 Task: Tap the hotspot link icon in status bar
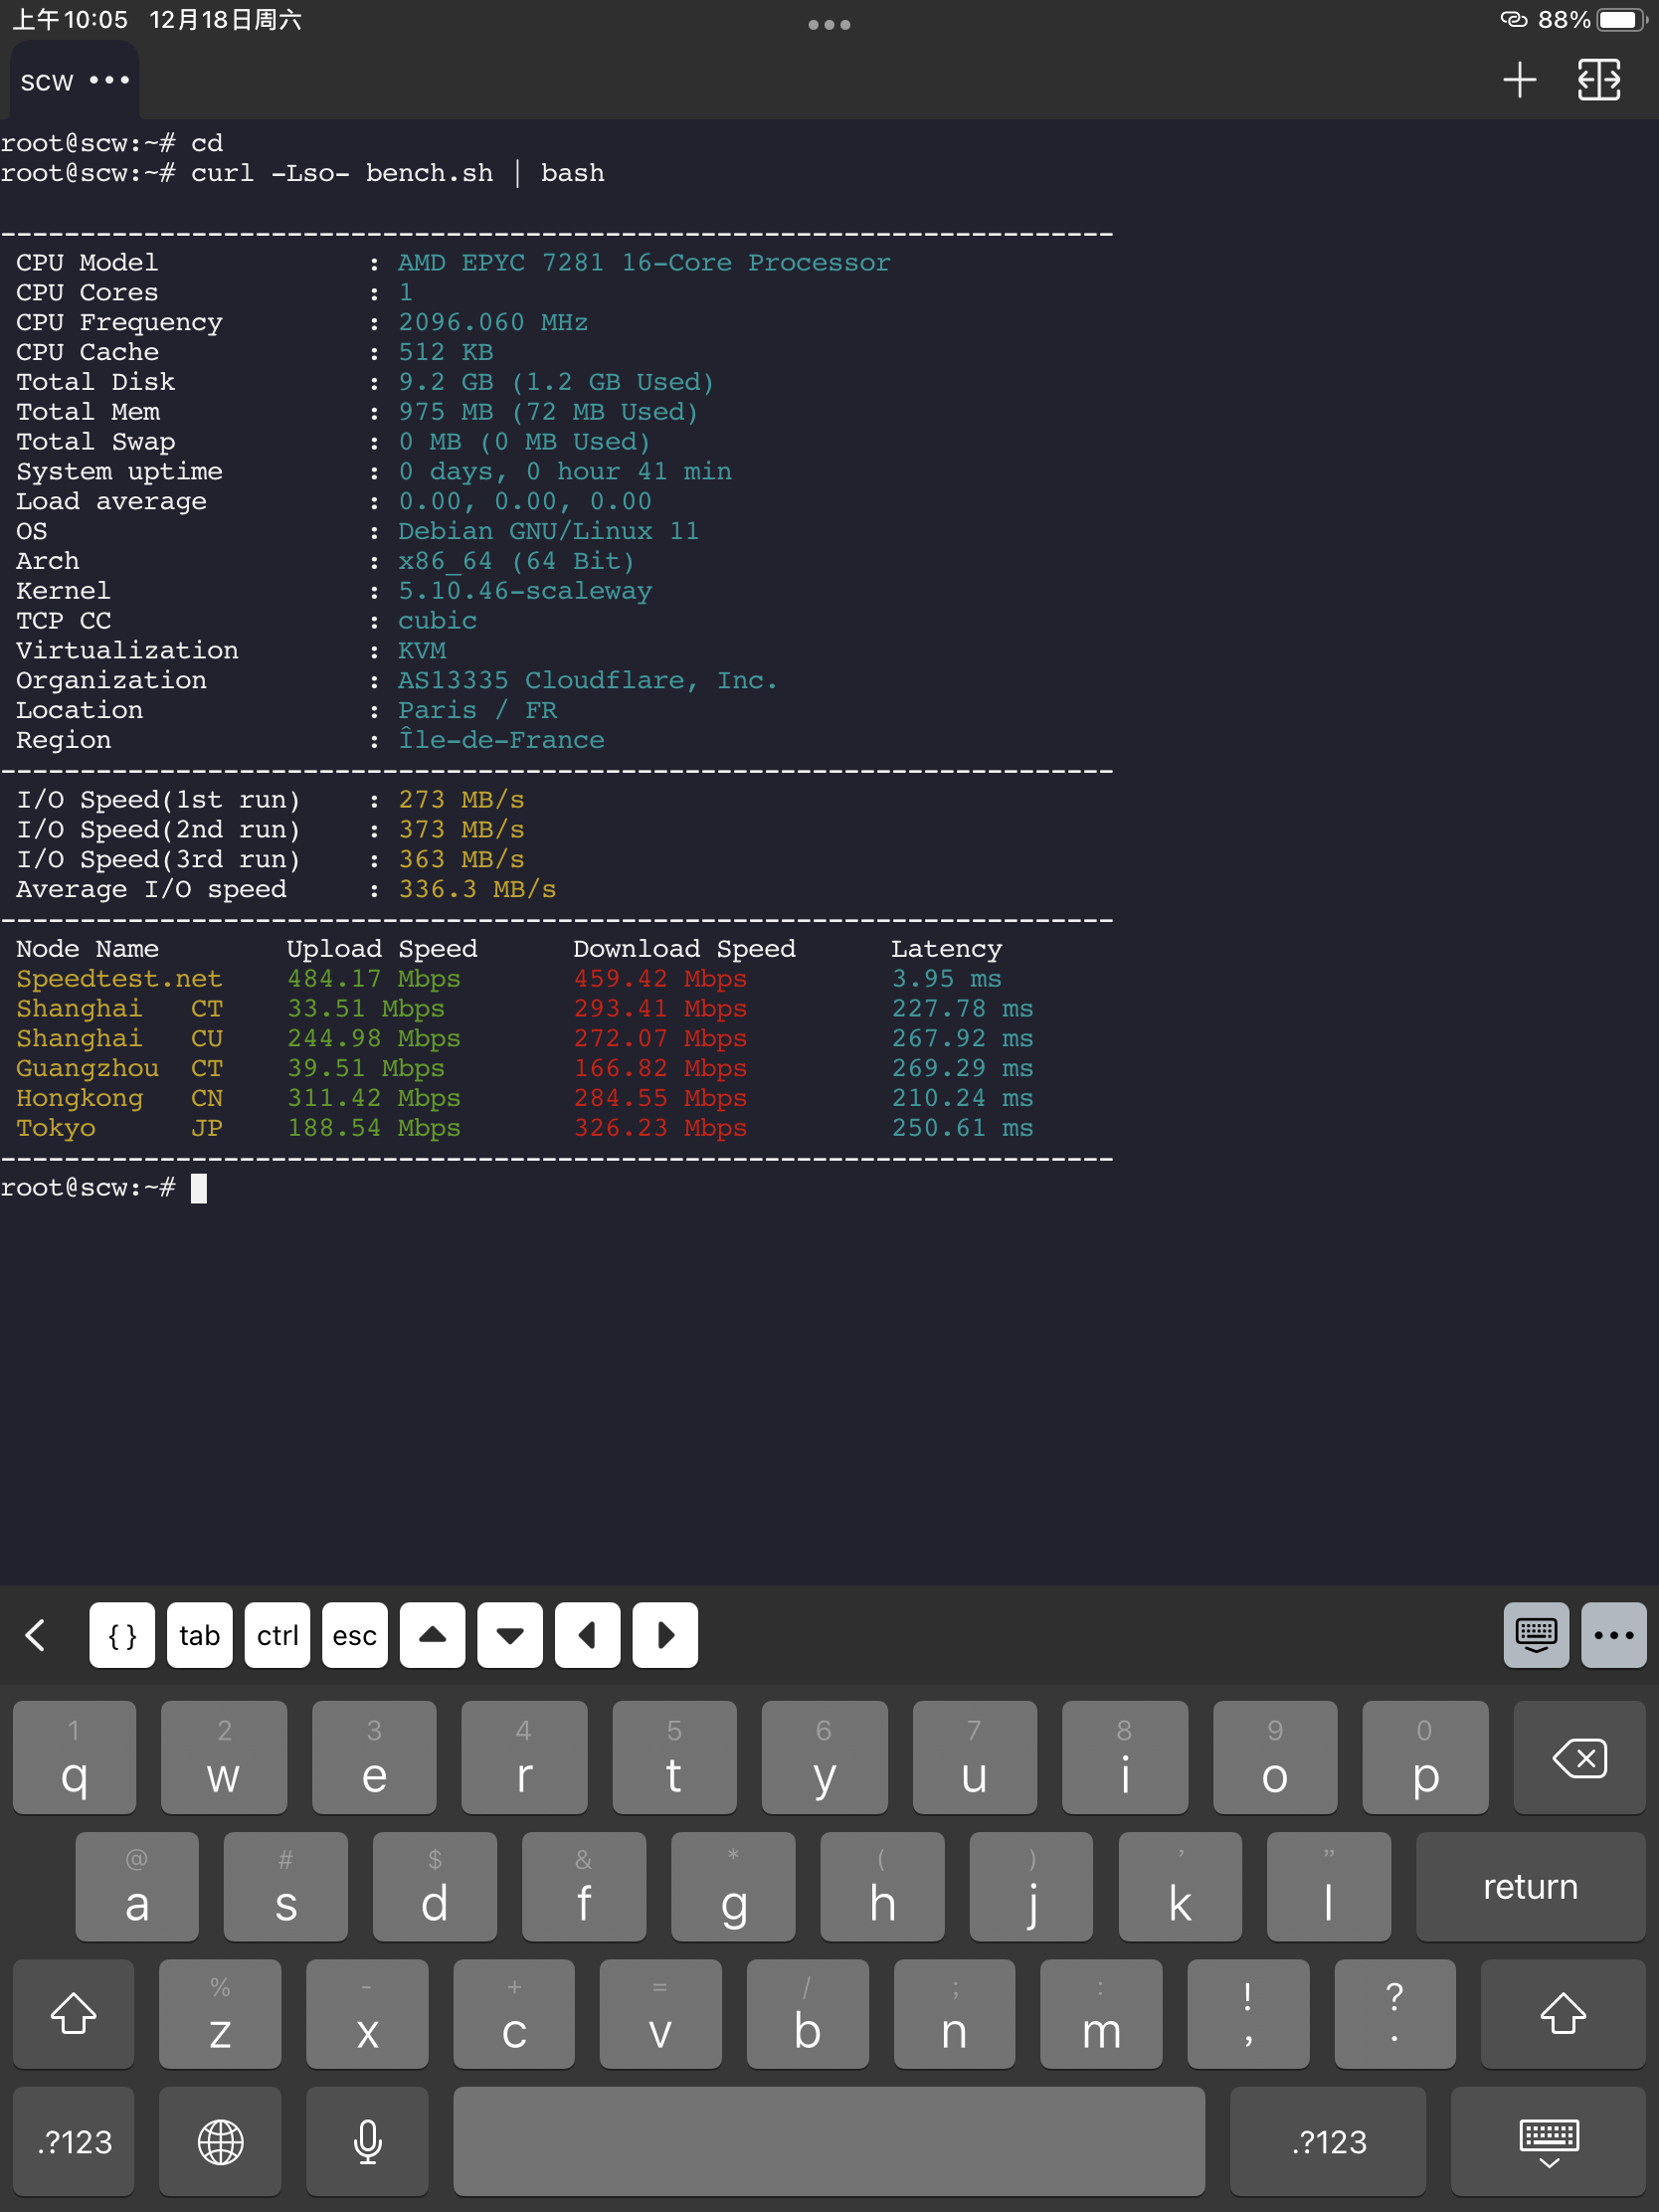click(1514, 19)
